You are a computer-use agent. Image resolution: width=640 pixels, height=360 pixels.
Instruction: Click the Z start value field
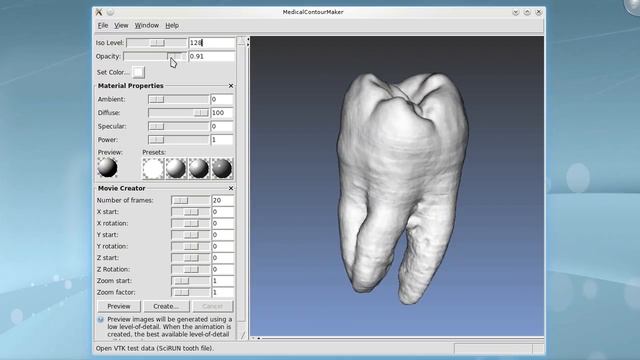(223, 258)
